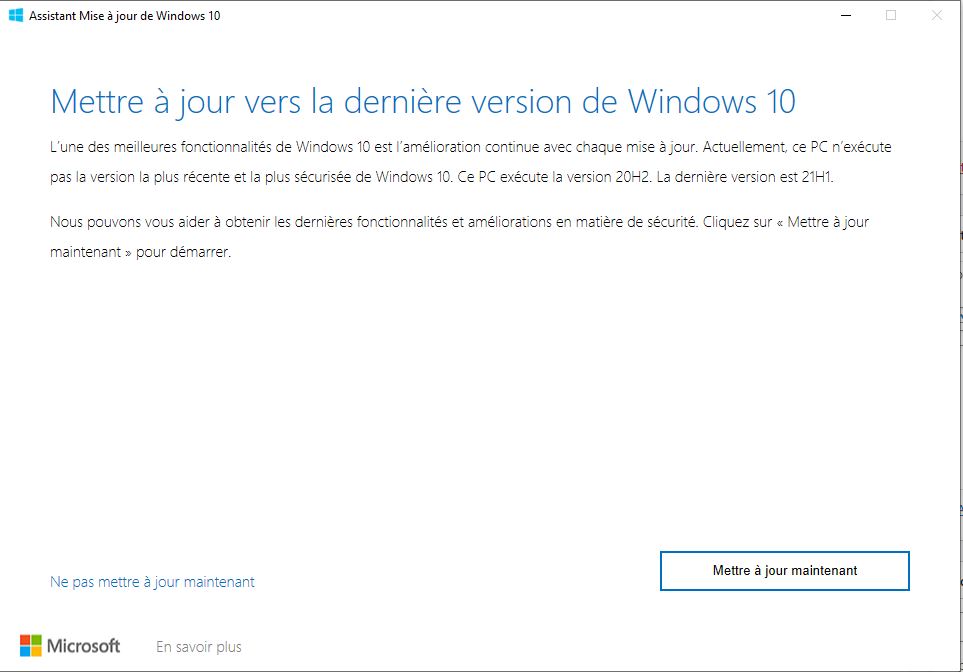The width and height of the screenshot is (963, 672).
Task: Open the "En savoir plus" link
Action: 198,647
